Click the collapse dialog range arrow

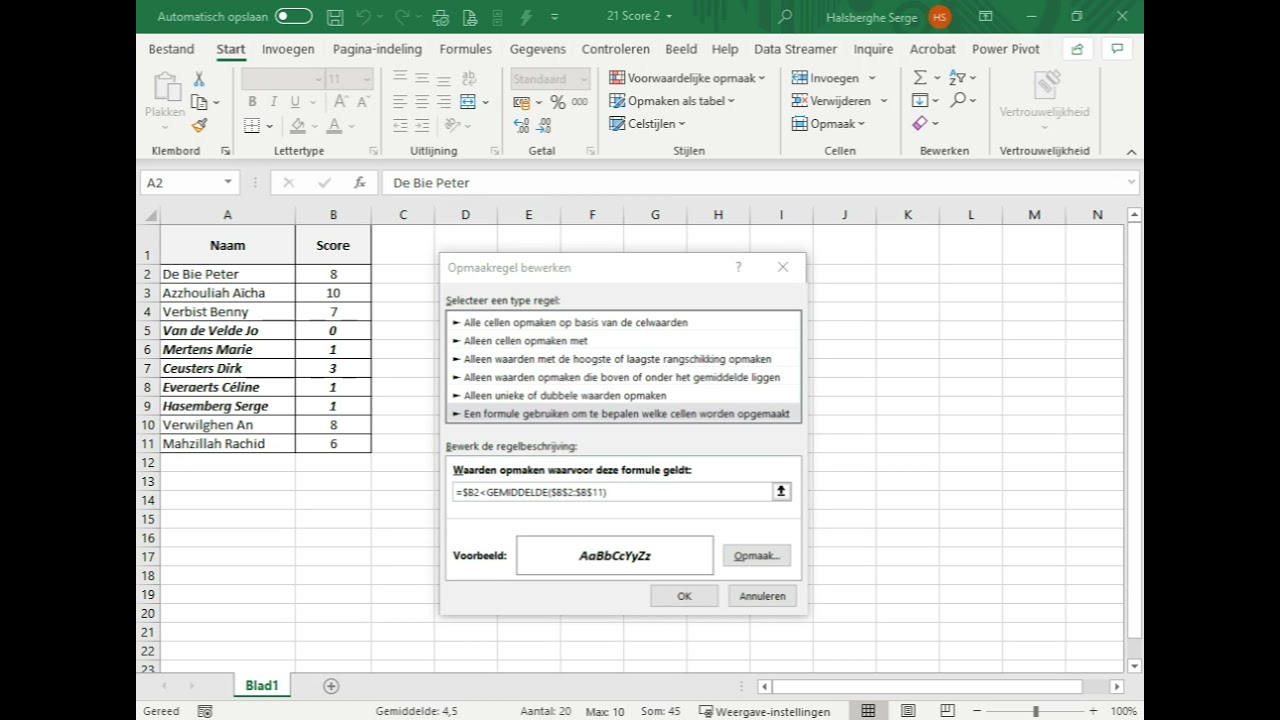coord(782,492)
